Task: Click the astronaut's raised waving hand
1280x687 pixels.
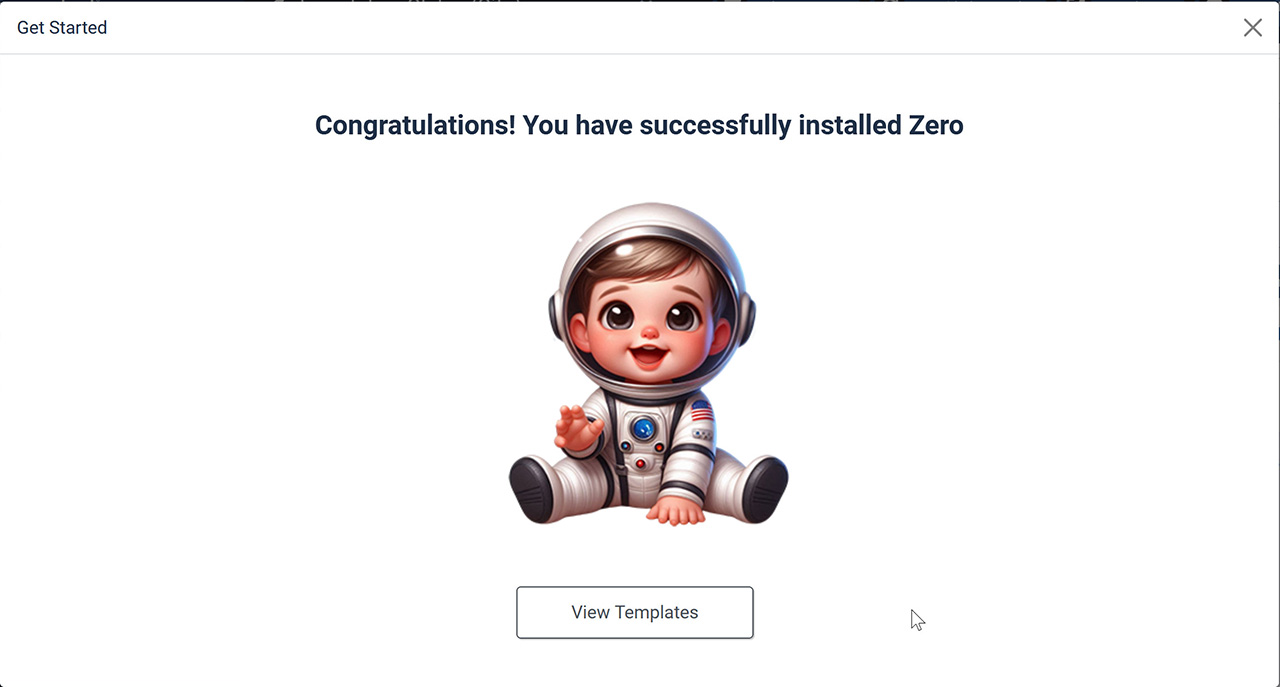Action: [x=577, y=427]
